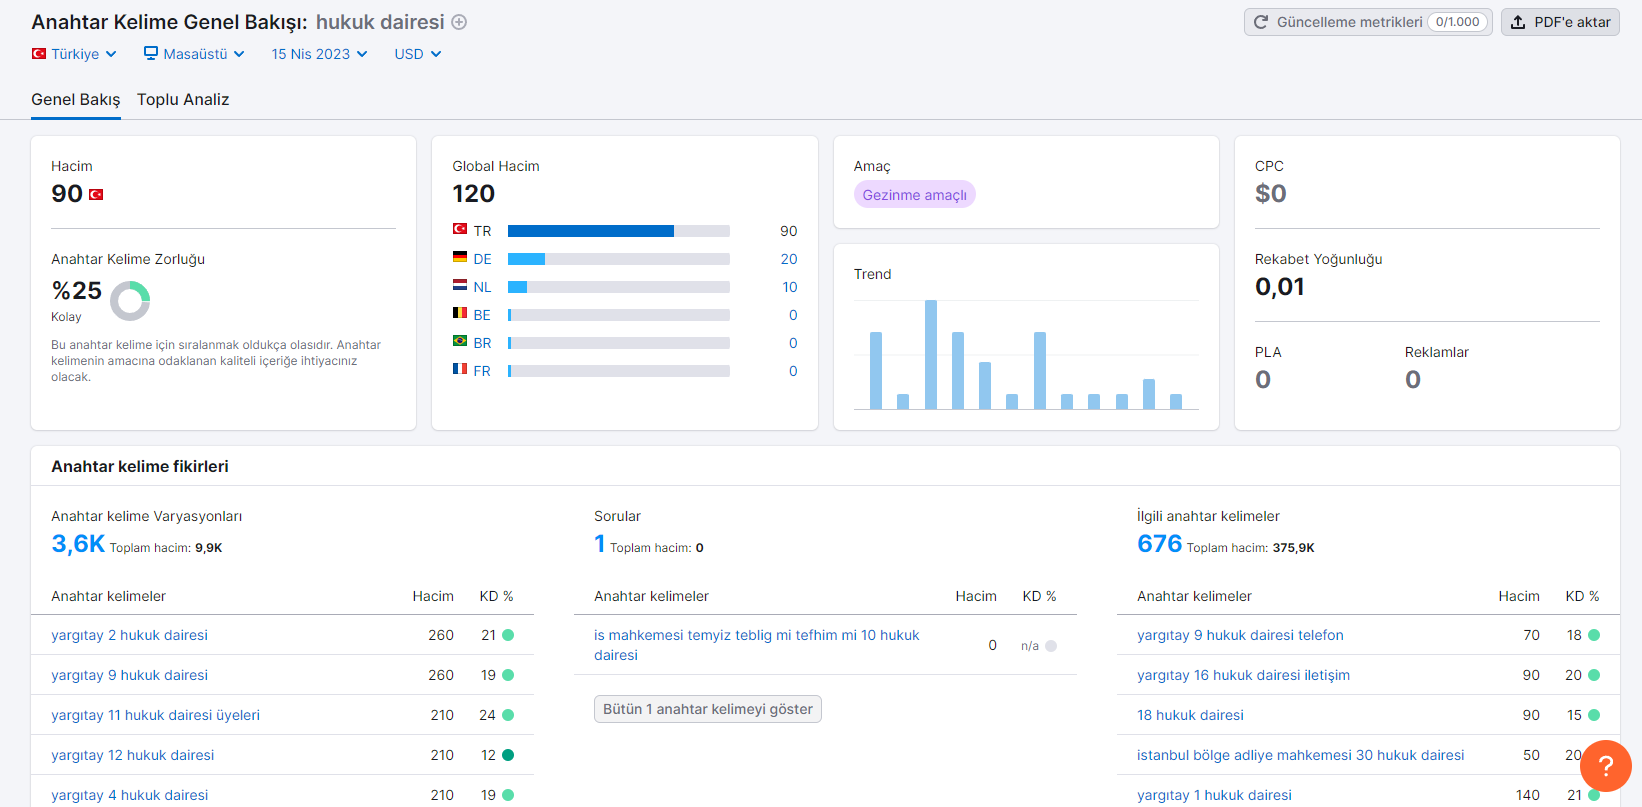The width and height of the screenshot is (1642, 807).
Task: Click the refresh icon in Güncelleme metrikleri
Action: pos(1261,22)
